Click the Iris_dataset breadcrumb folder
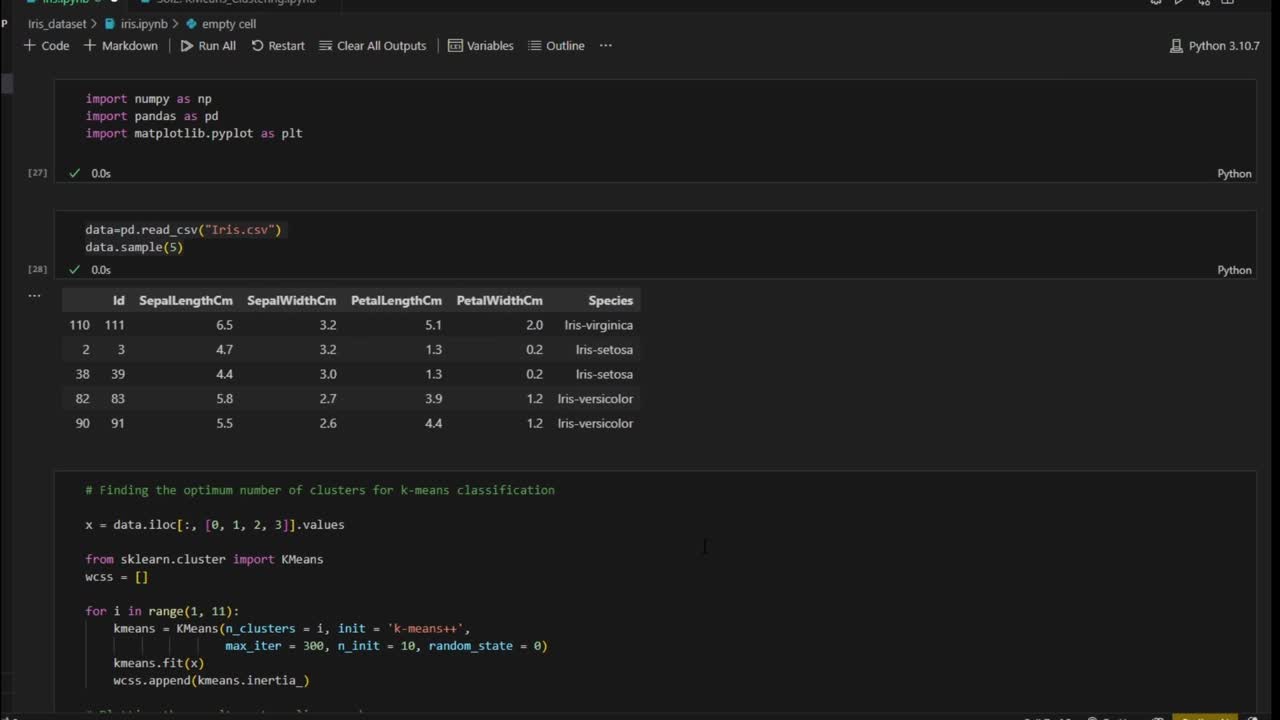Image resolution: width=1280 pixels, height=720 pixels. [56, 23]
